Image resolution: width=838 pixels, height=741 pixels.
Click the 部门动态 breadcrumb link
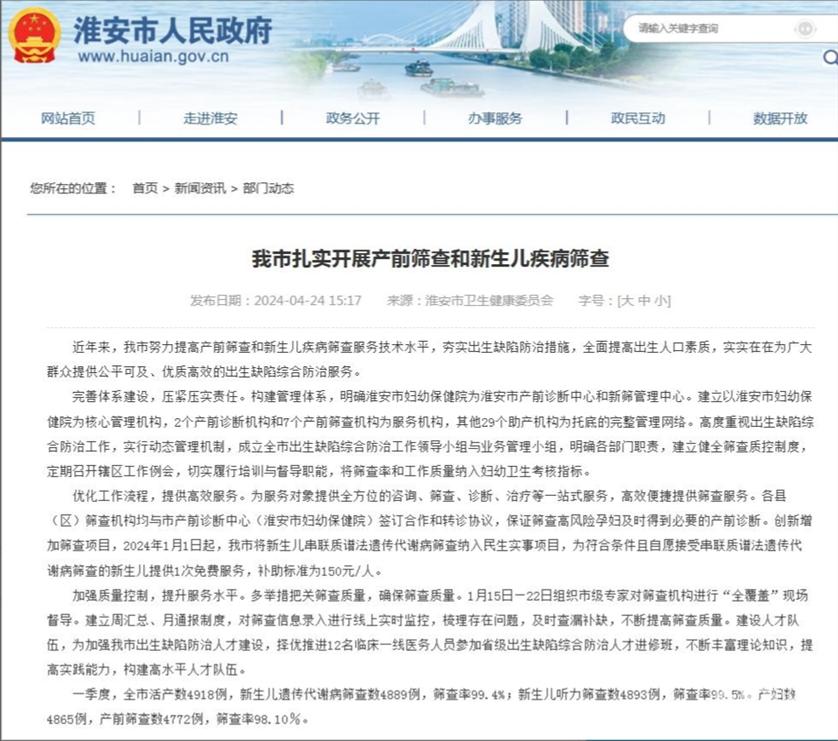[268, 188]
